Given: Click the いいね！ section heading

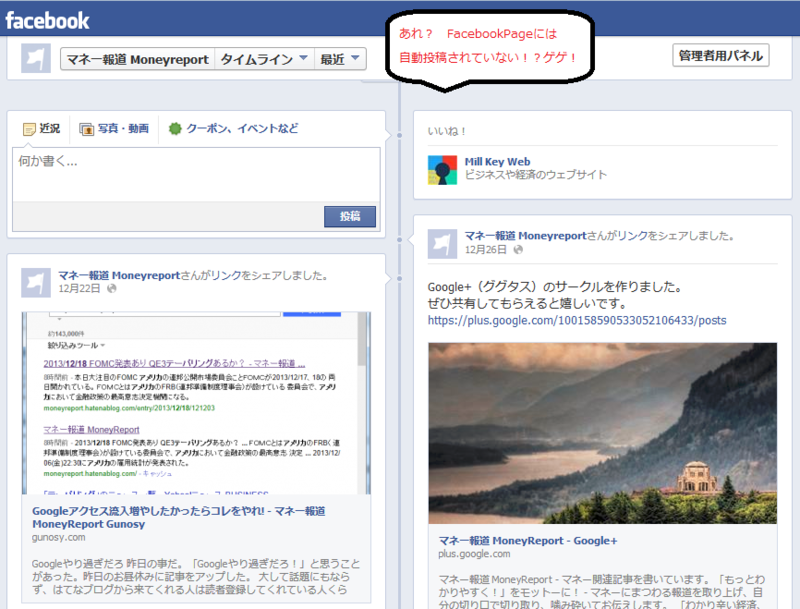Looking at the screenshot, I should tap(447, 131).
